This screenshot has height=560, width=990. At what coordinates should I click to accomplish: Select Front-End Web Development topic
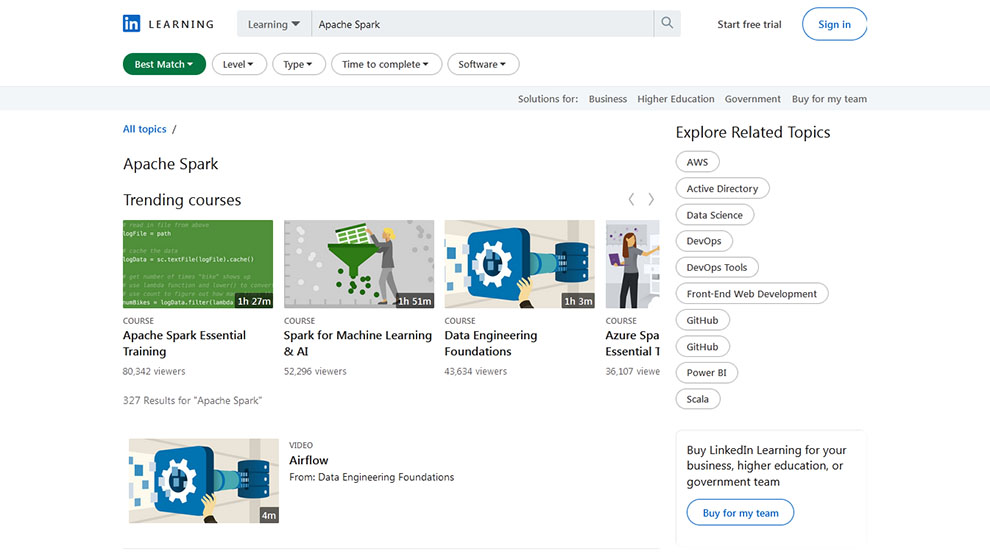click(x=751, y=294)
